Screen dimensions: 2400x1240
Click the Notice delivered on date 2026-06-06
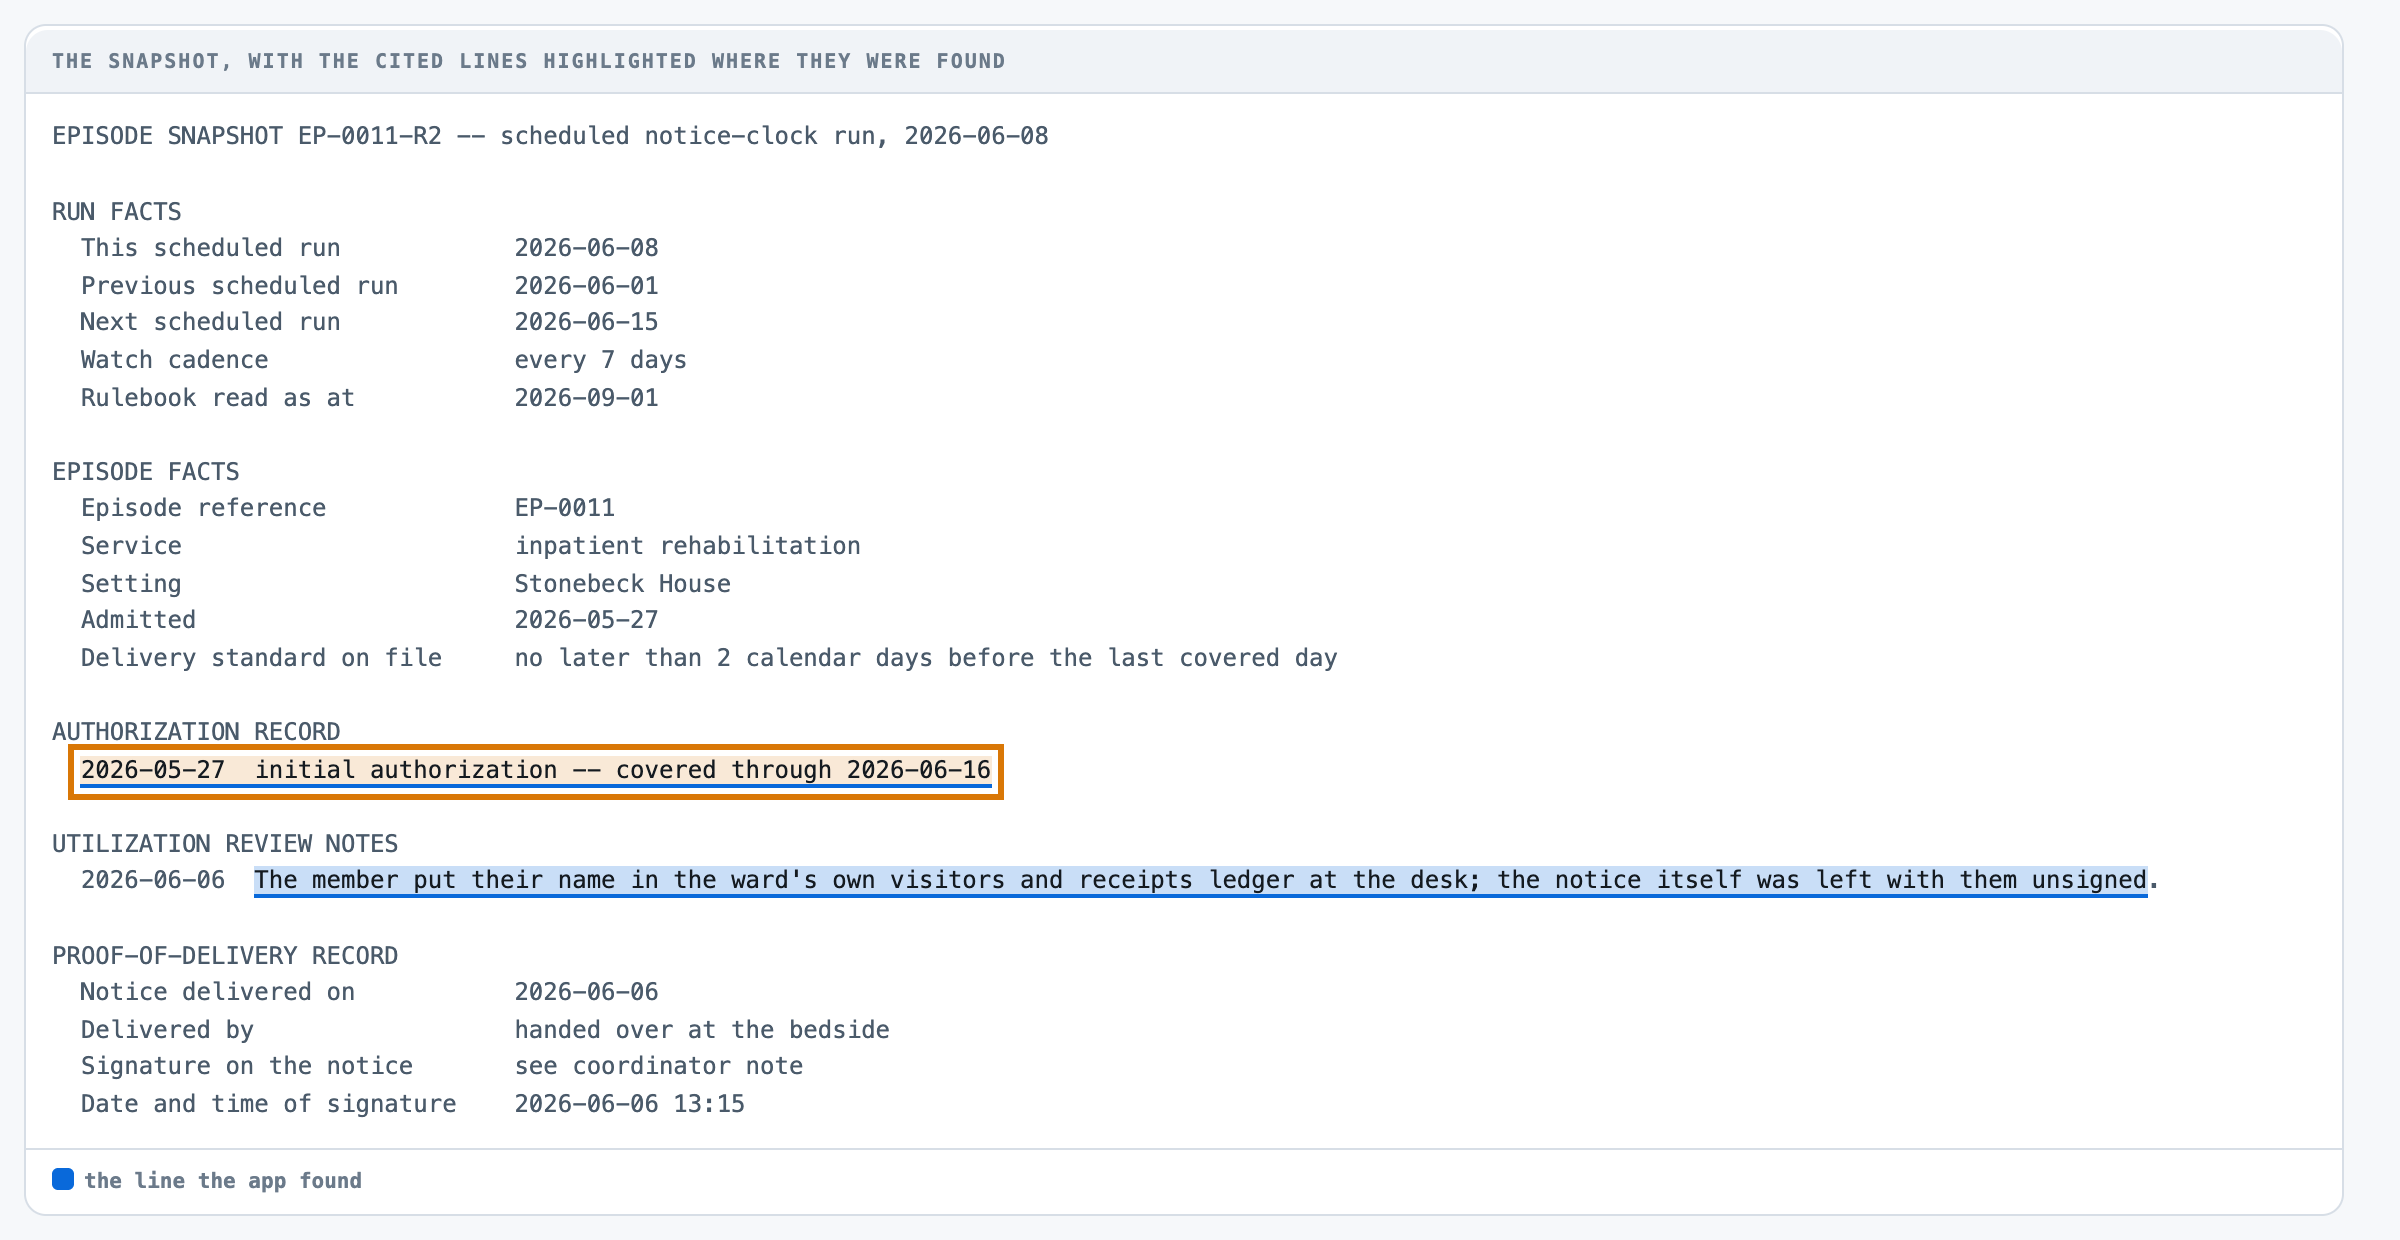[x=587, y=992]
